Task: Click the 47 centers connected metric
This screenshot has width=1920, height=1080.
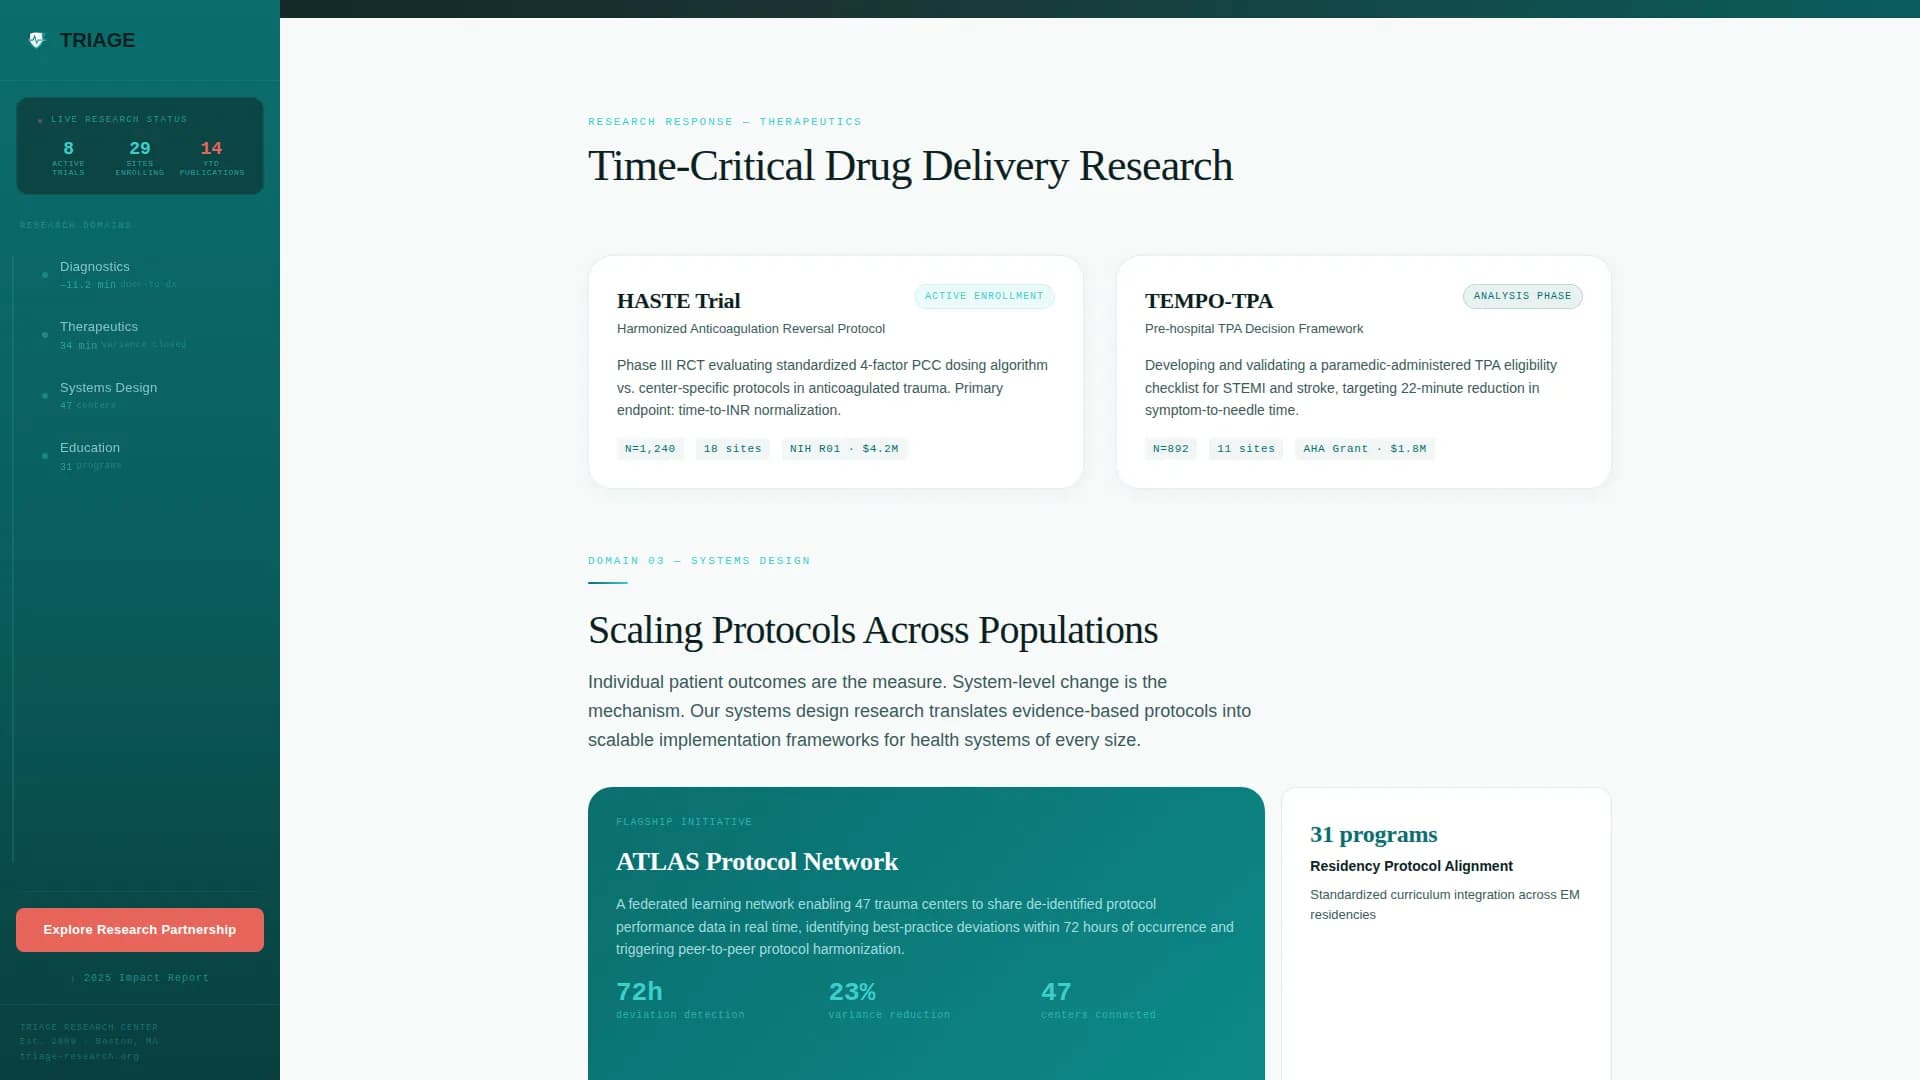Action: pyautogui.click(x=1098, y=999)
